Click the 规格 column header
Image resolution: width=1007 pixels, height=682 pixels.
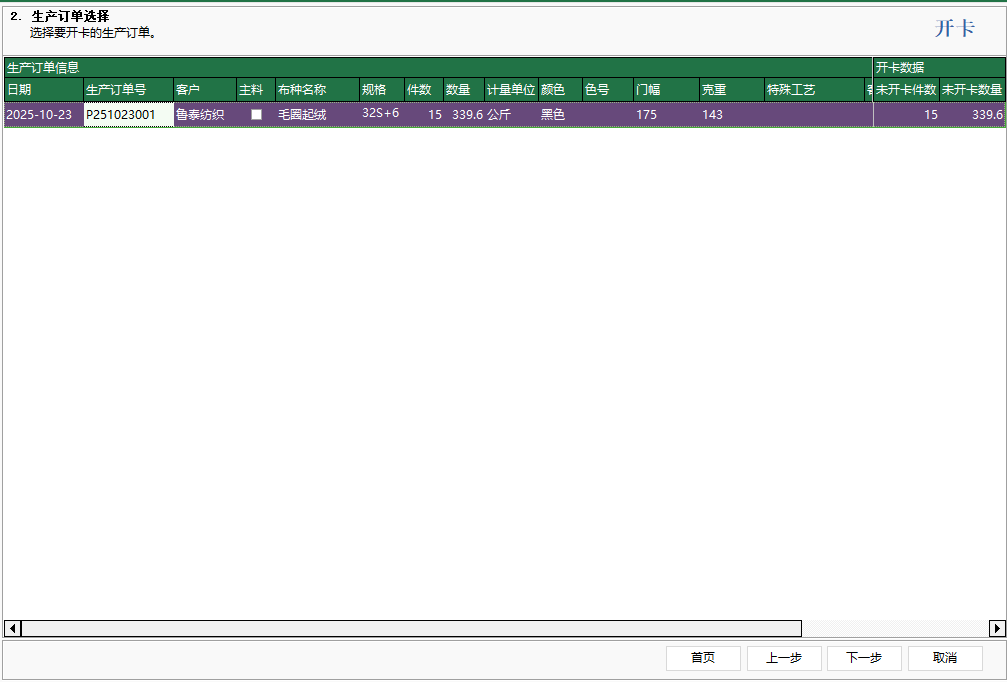[x=381, y=90]
